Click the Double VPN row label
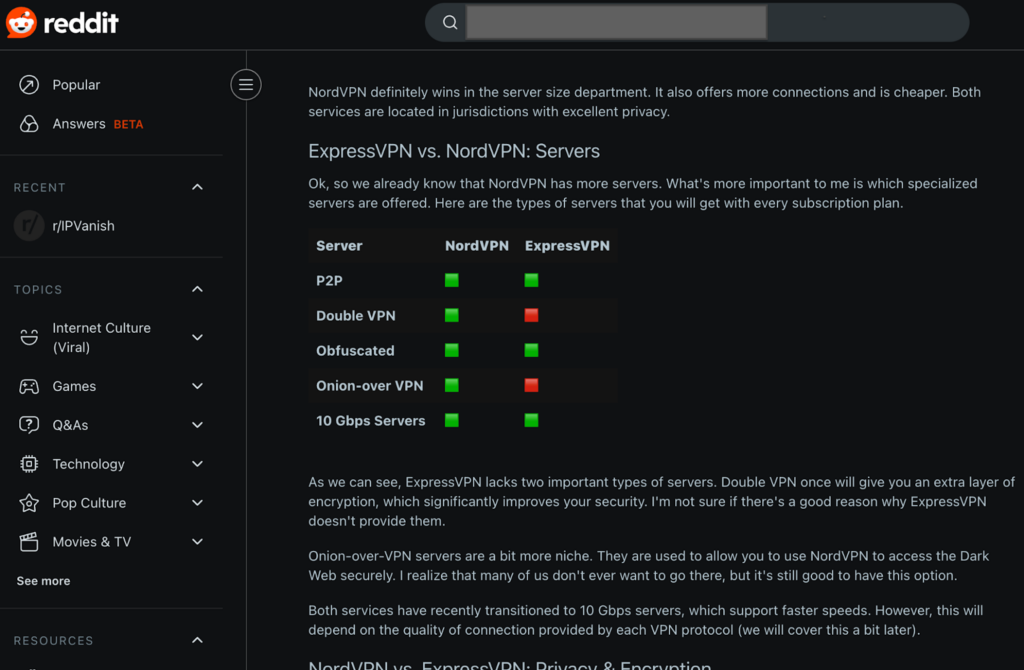 pyautogui.click(x=355, y=316)
